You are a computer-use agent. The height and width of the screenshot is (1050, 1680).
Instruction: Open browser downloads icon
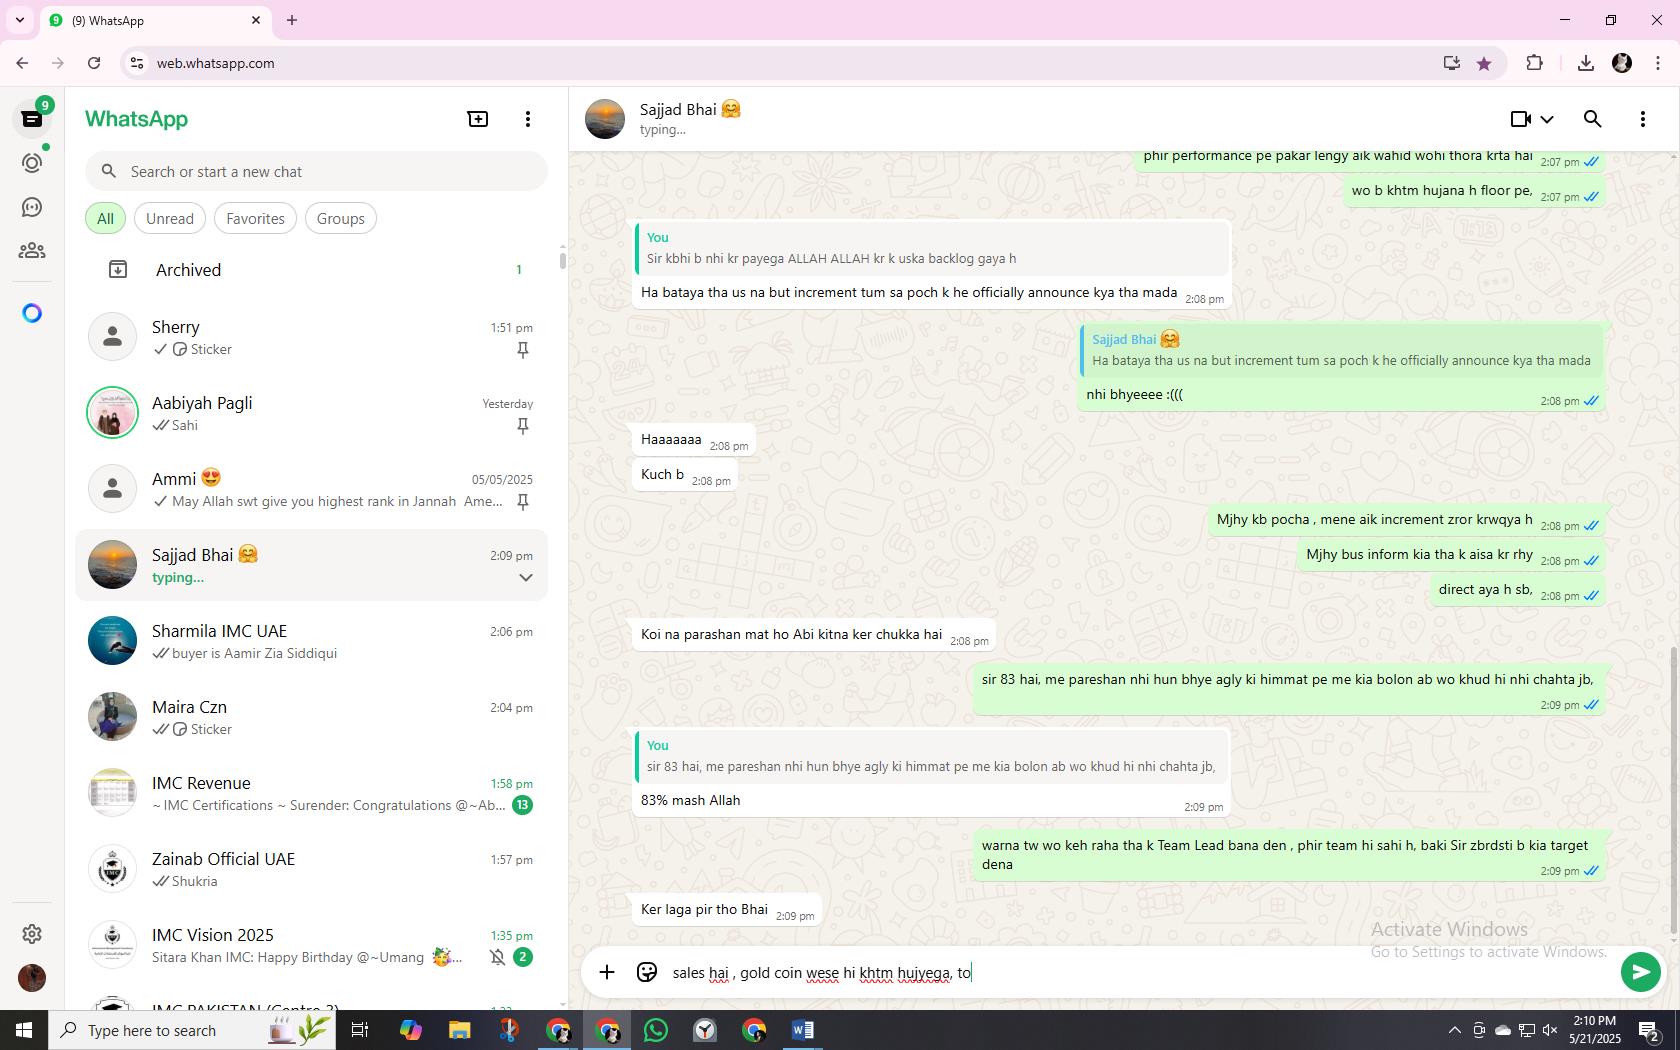(1585, 63)
